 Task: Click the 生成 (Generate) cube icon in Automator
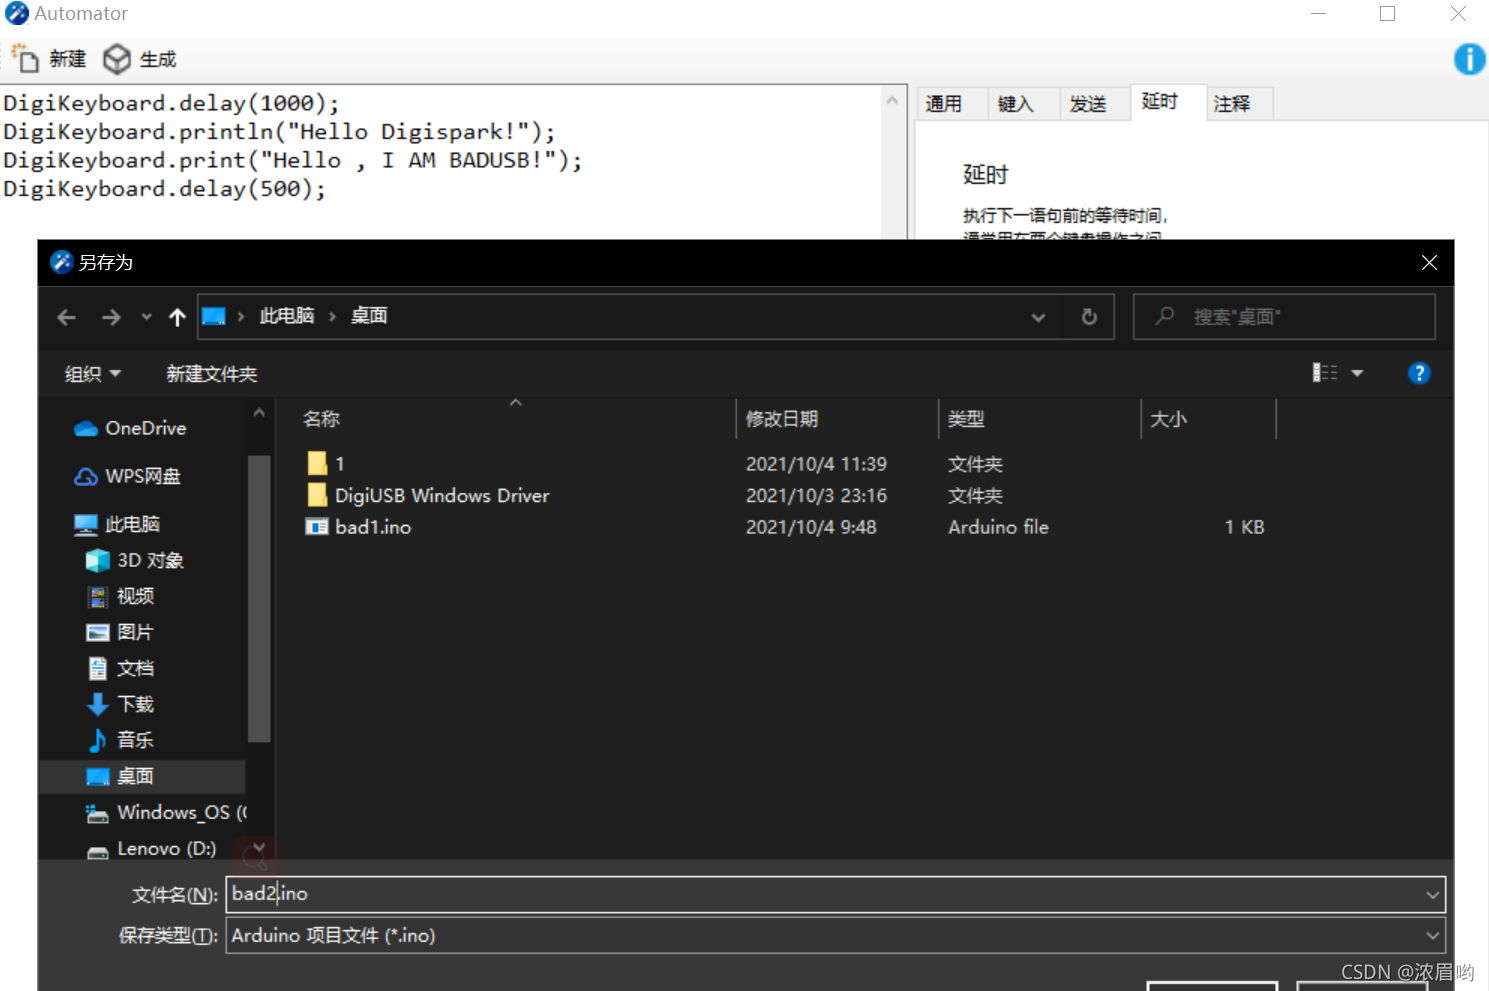point(117,59)
